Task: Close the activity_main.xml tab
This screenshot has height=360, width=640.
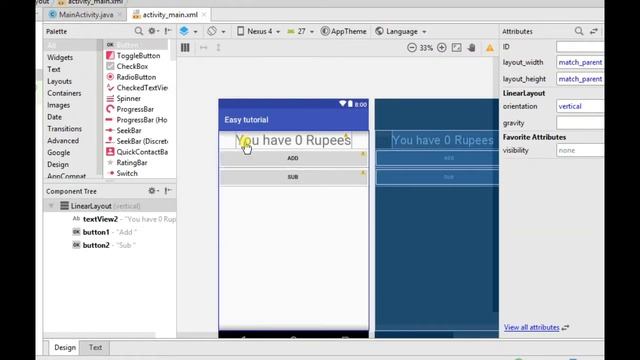Action: click(204, 15)
